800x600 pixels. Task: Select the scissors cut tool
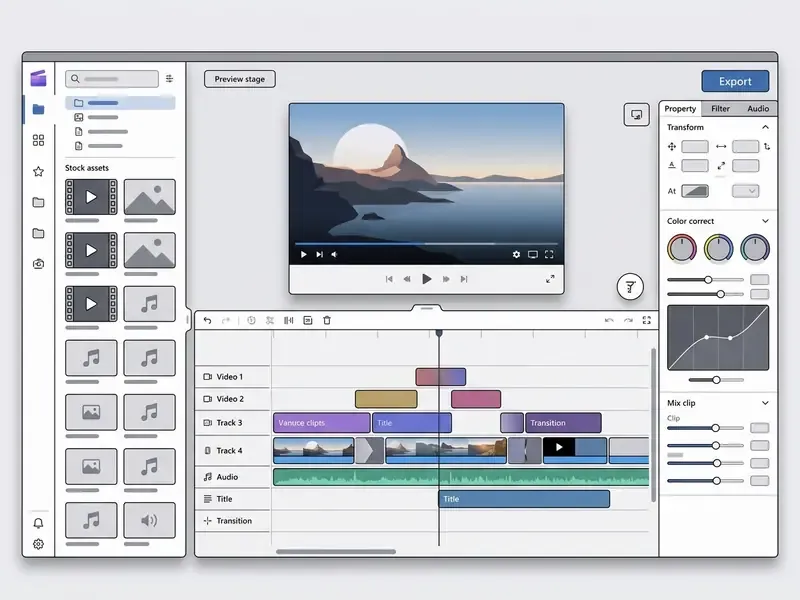(x=270, y=320)
